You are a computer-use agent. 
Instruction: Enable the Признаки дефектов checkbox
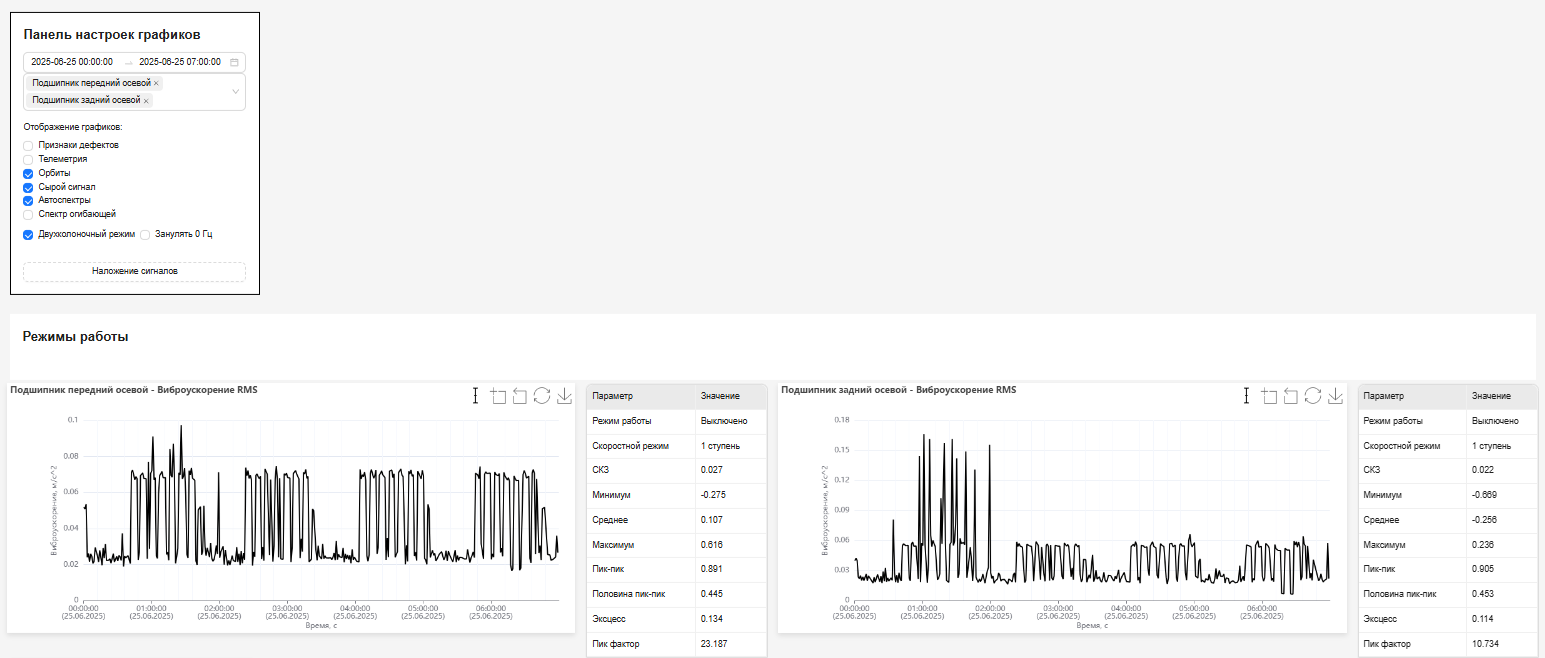[x=28, y=146]
